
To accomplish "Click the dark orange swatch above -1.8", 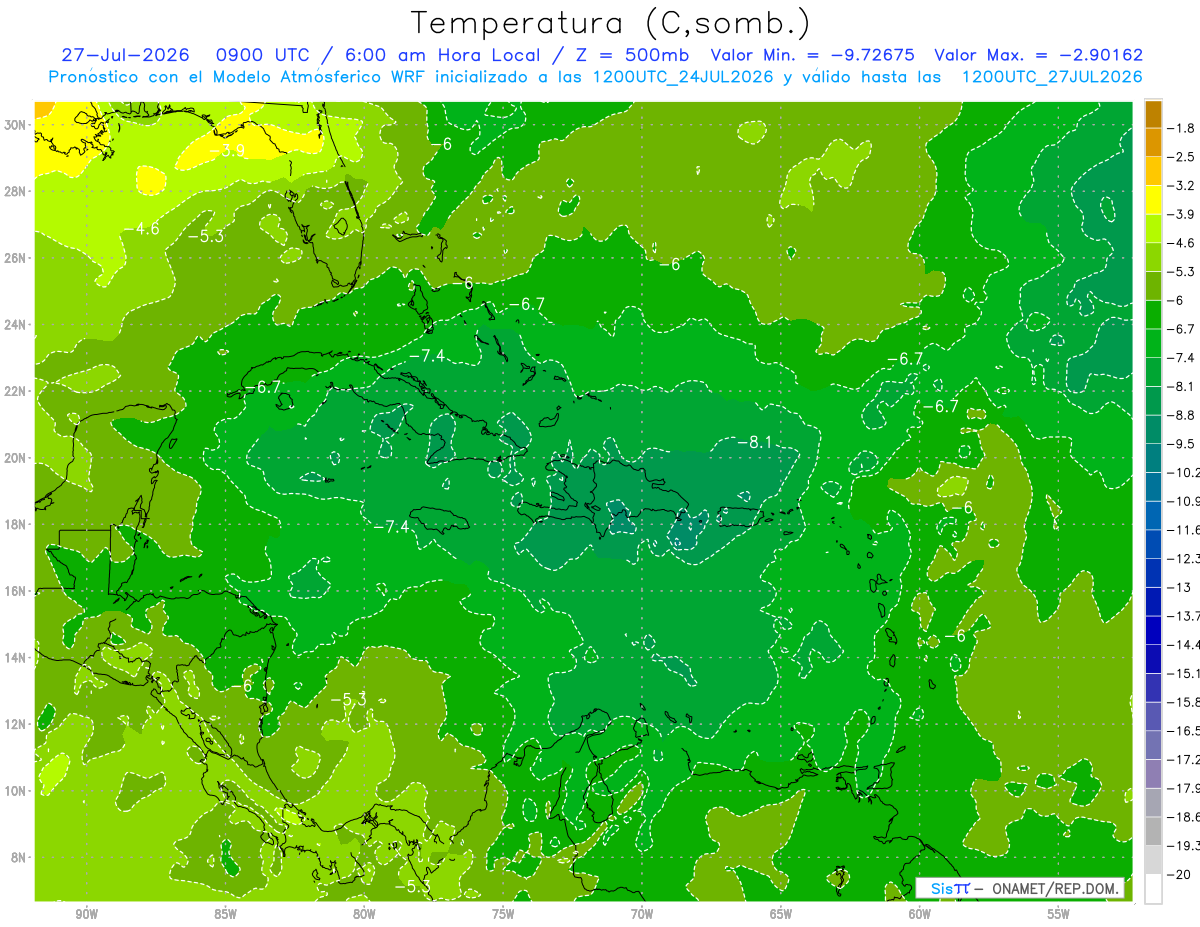I will [x=1153, y=114].
